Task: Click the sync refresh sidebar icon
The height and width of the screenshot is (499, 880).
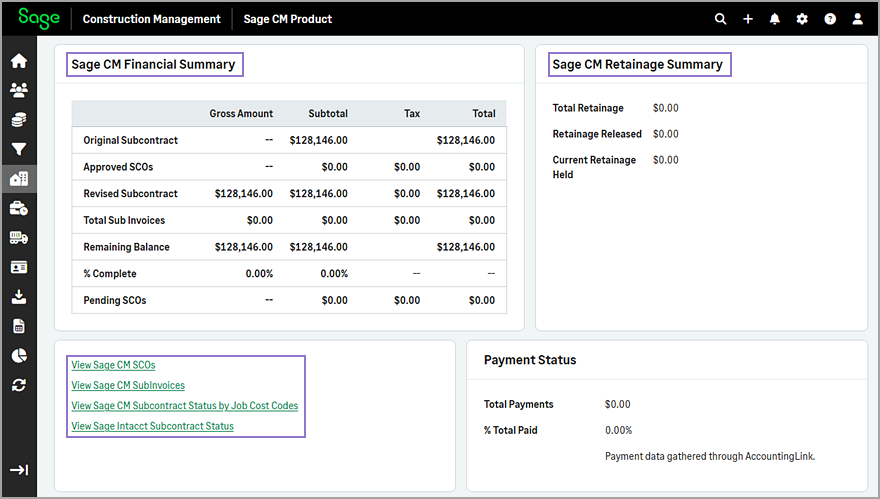Action: [x=19, y=385]
